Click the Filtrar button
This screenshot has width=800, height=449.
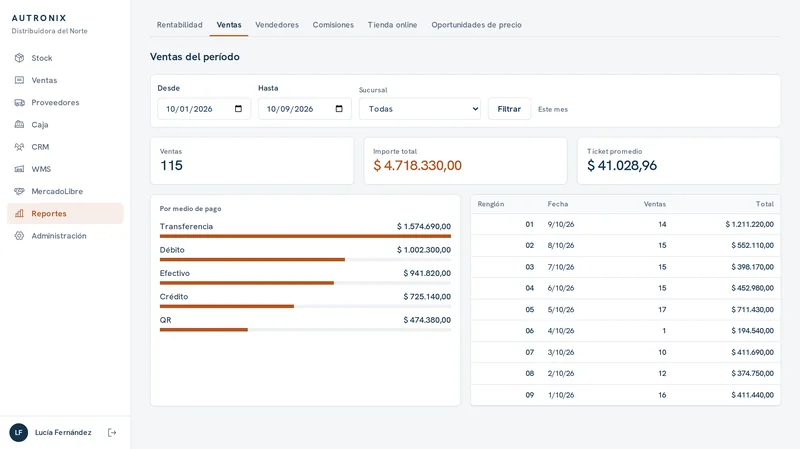509,109
